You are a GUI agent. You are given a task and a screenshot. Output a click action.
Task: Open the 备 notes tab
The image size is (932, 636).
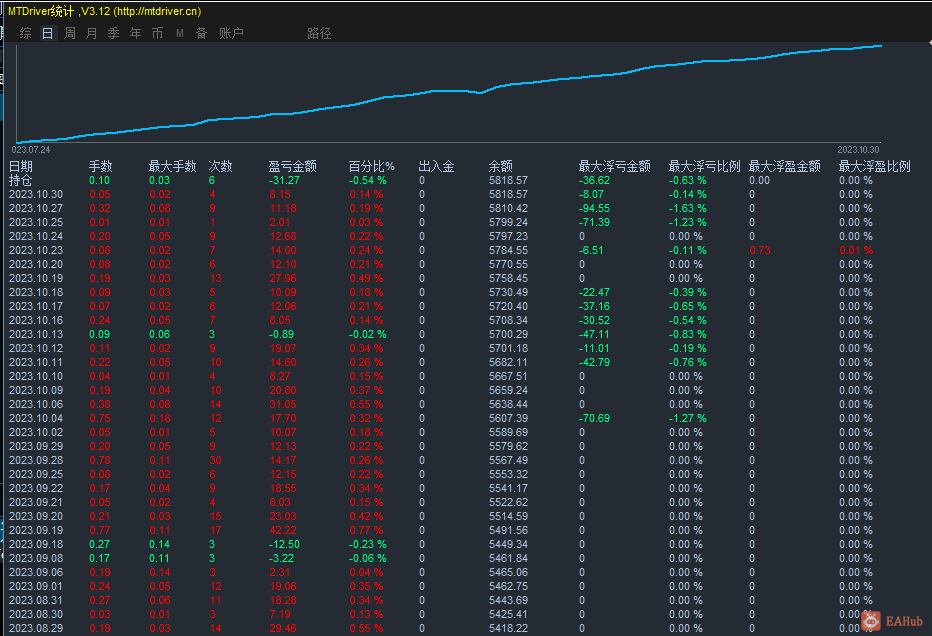[x=201, y=33]
